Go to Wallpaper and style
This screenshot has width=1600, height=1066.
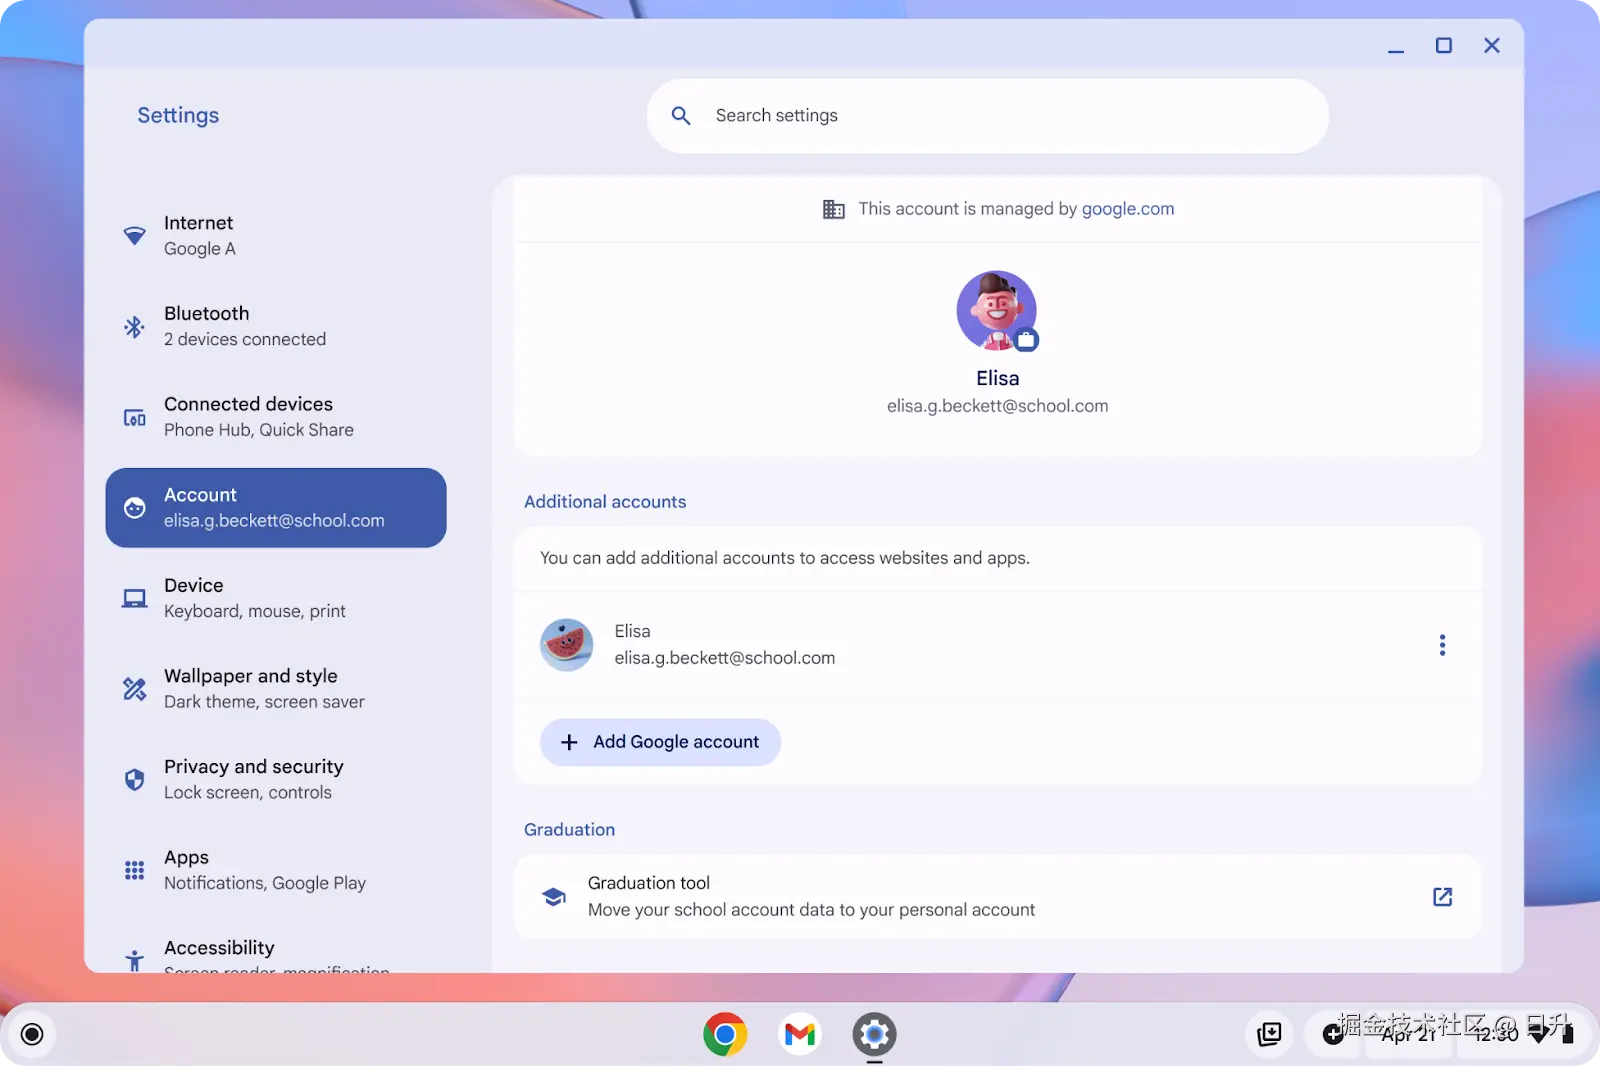coord(276,689)
